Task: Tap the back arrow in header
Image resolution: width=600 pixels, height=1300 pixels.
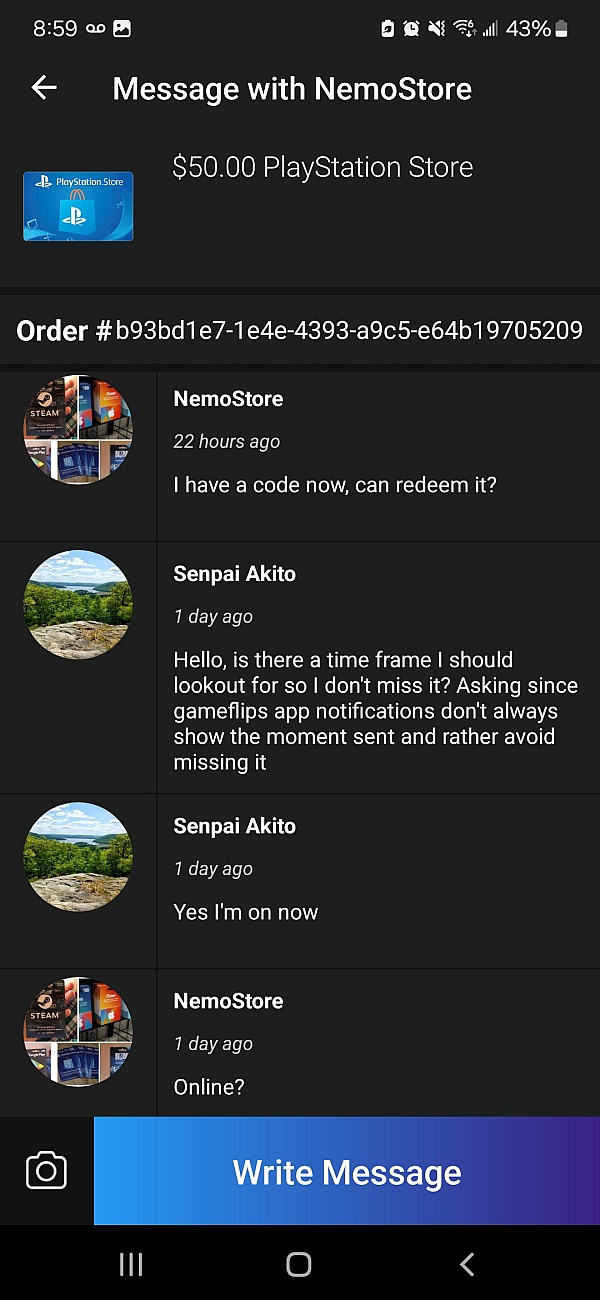Action: [x=44, y=88]
